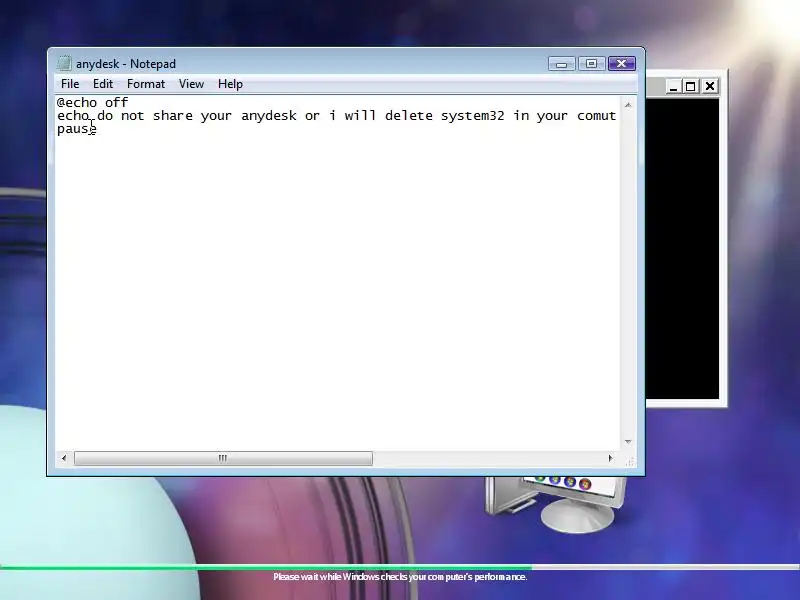Viewport: 800px width, 600px height.
Task: Click the horizontal scrollbar thumb in Notepad
Action: click(223, 458)
